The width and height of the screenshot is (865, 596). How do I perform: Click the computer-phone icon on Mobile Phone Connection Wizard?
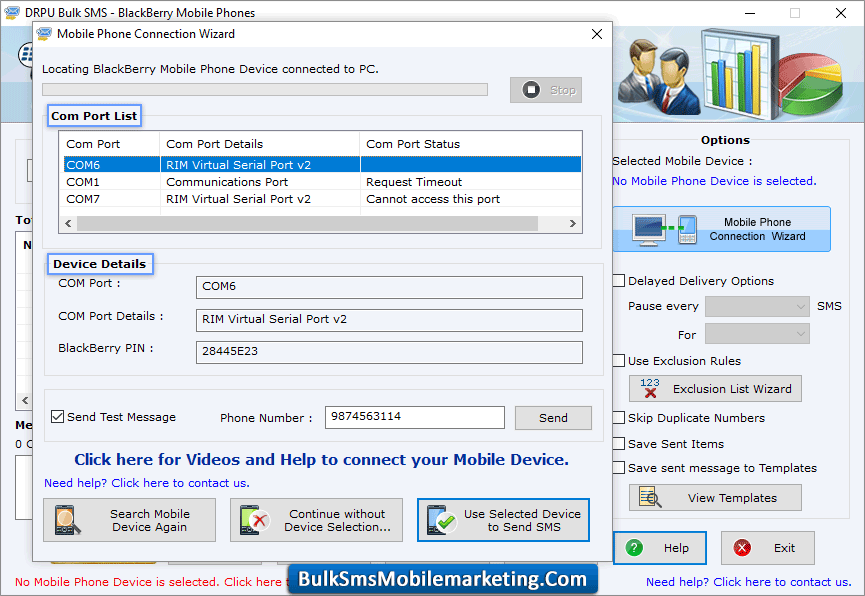click(x=665, y=230)
